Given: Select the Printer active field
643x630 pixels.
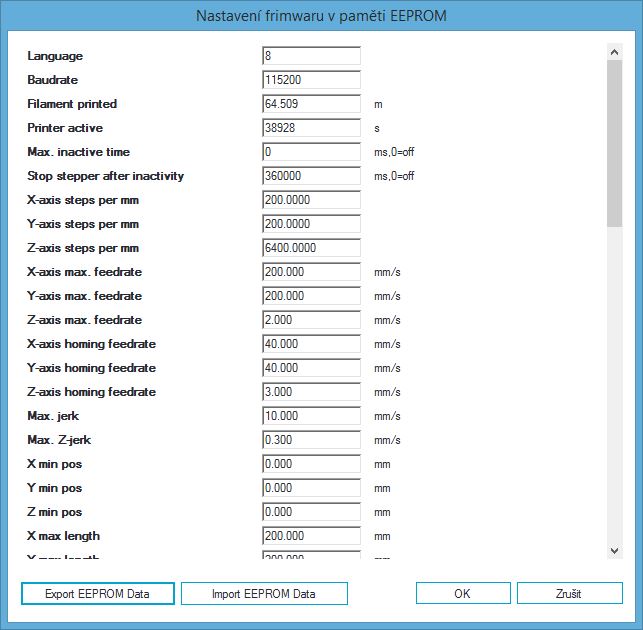Looking at the screenshot, I should (x=311, y=128).
